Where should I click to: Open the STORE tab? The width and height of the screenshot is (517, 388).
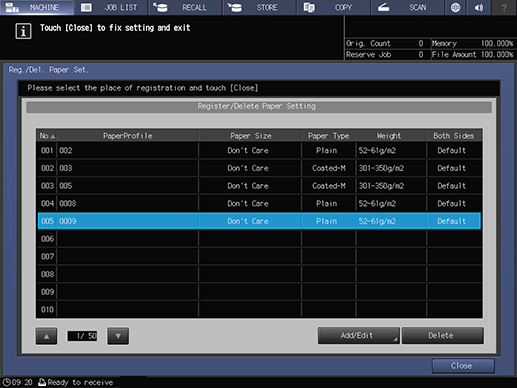tap(260, 7)
